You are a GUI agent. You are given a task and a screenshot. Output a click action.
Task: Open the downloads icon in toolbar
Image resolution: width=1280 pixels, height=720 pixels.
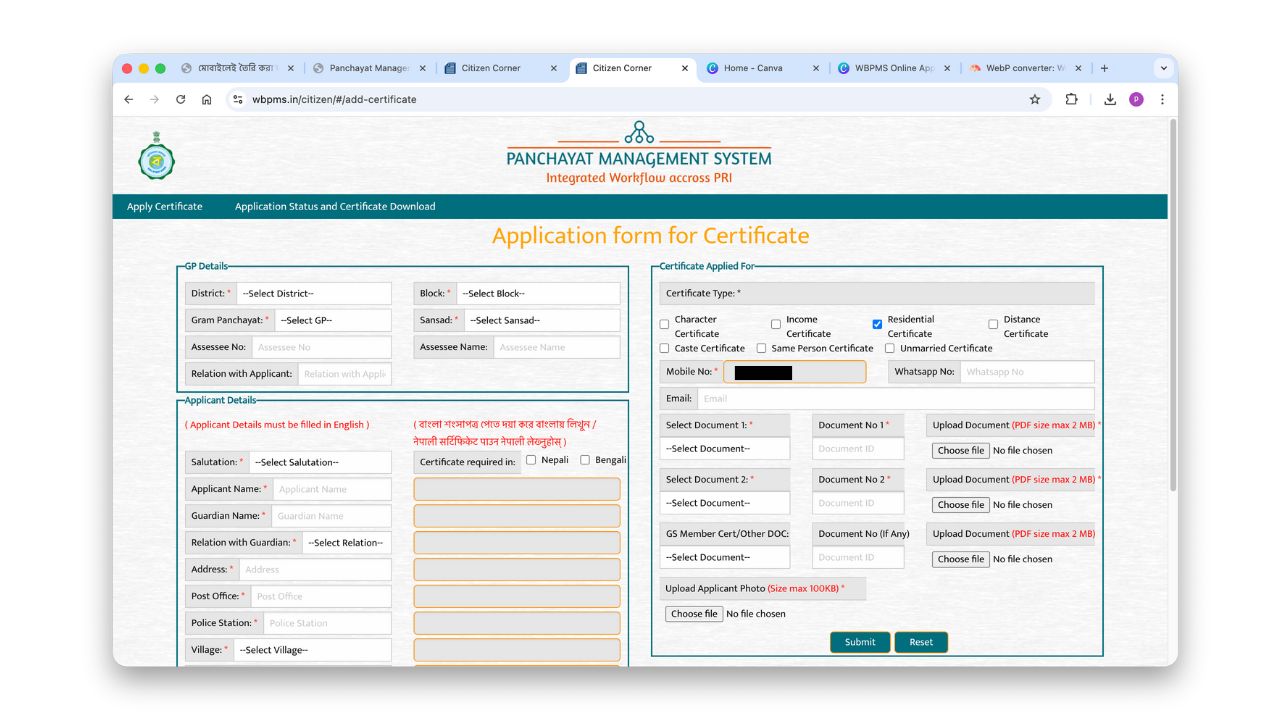tap(1110, 99)
